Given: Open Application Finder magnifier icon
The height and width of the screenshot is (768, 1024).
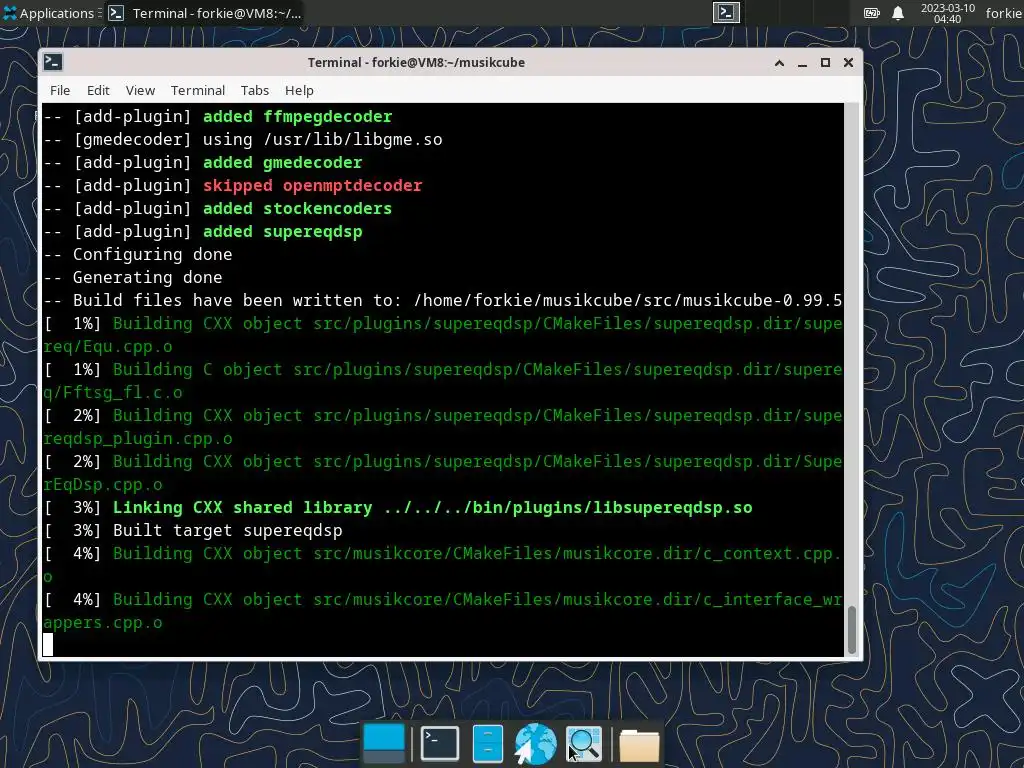Looking at the screenshot, I should pyautogui.click(x=584, y=744).
